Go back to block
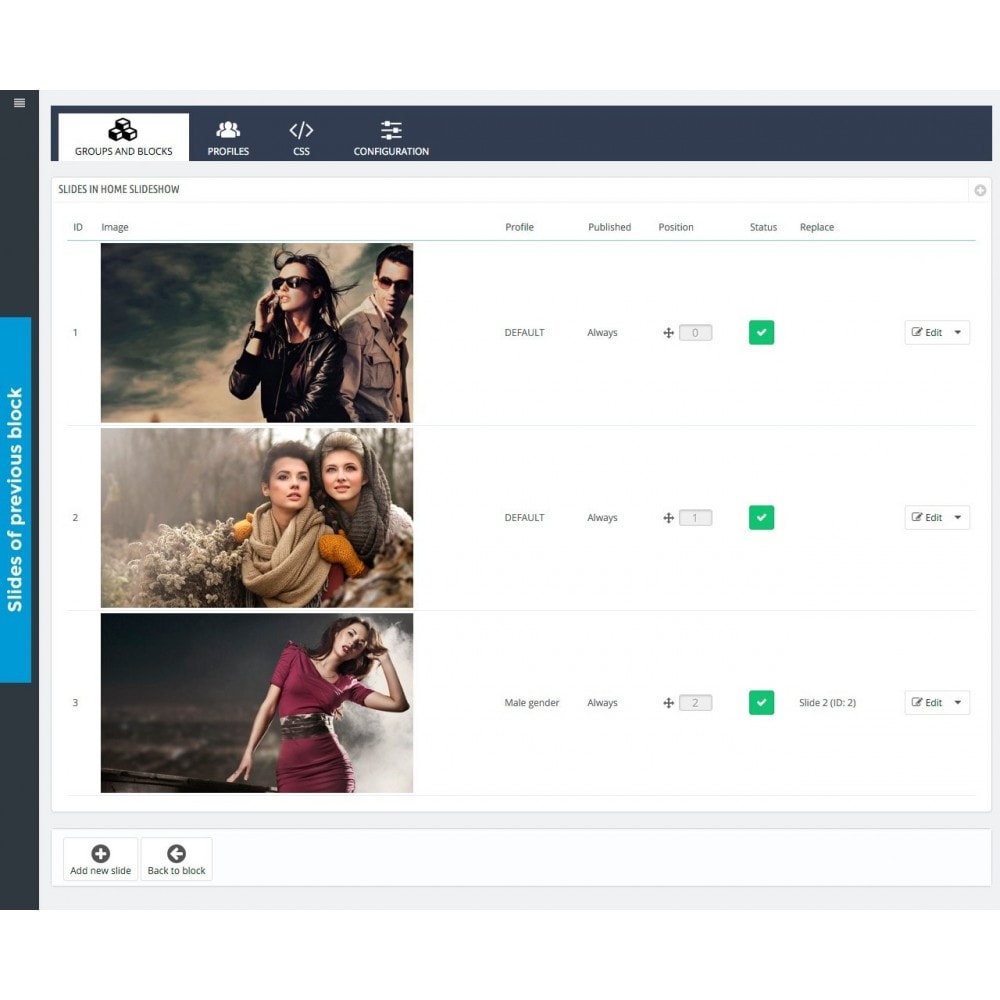The height and width of the screenshot is (1000, 1000). click(177, 859)
